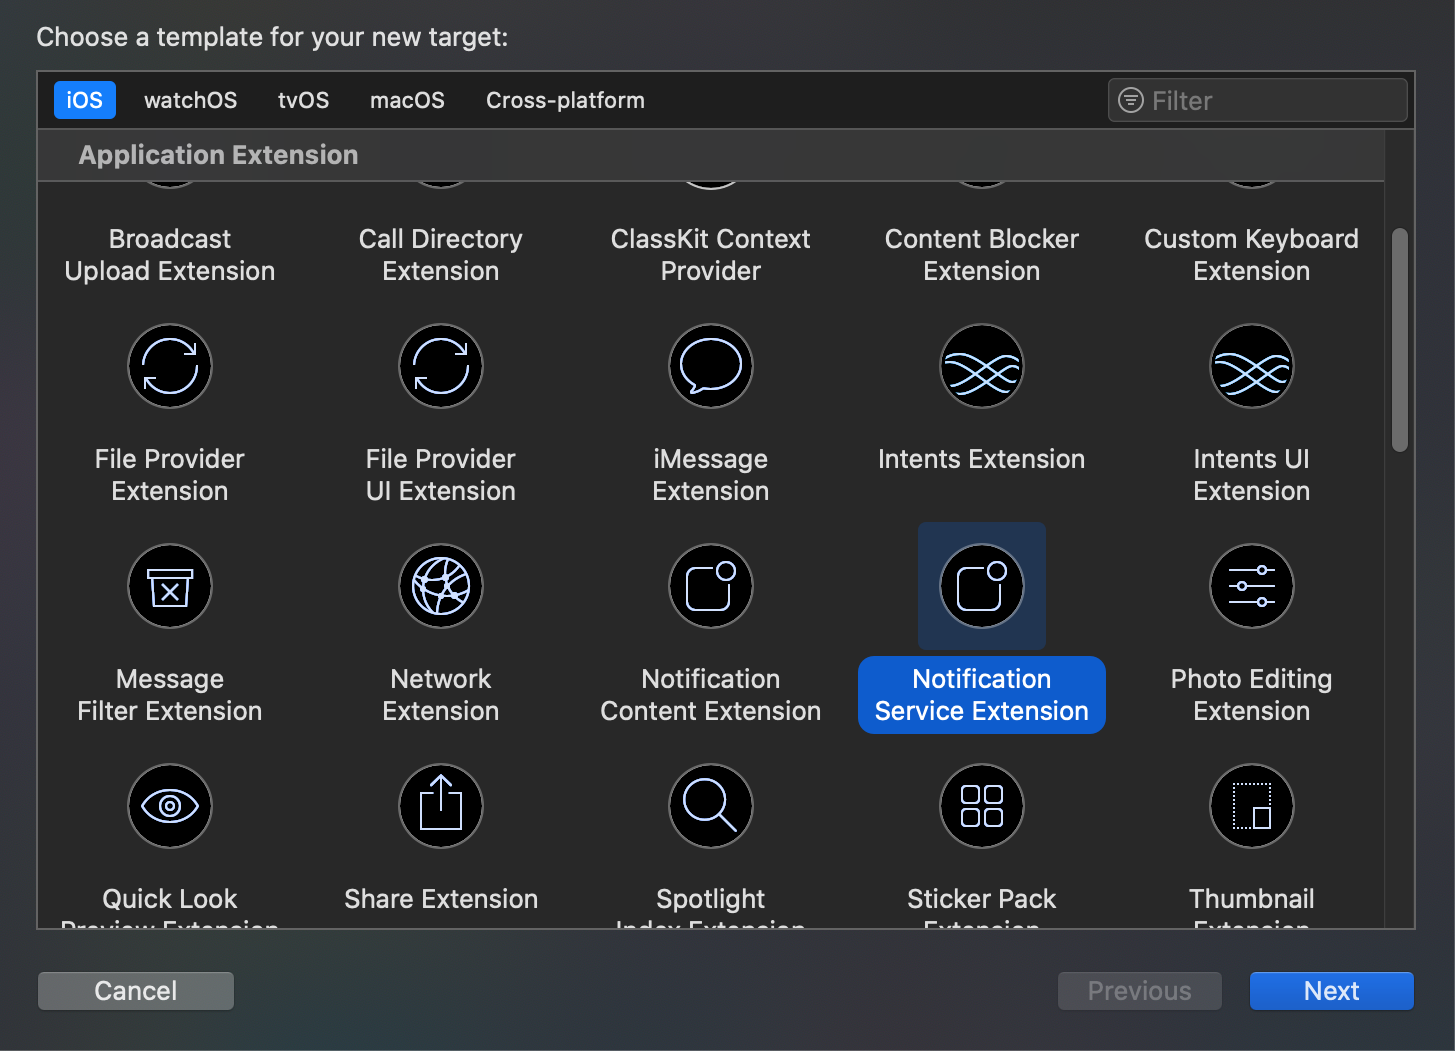Select the Intents Extension wave icon
This screenshot has height=1051, width=1455.
pyautogui.click(x=982, y=366)
